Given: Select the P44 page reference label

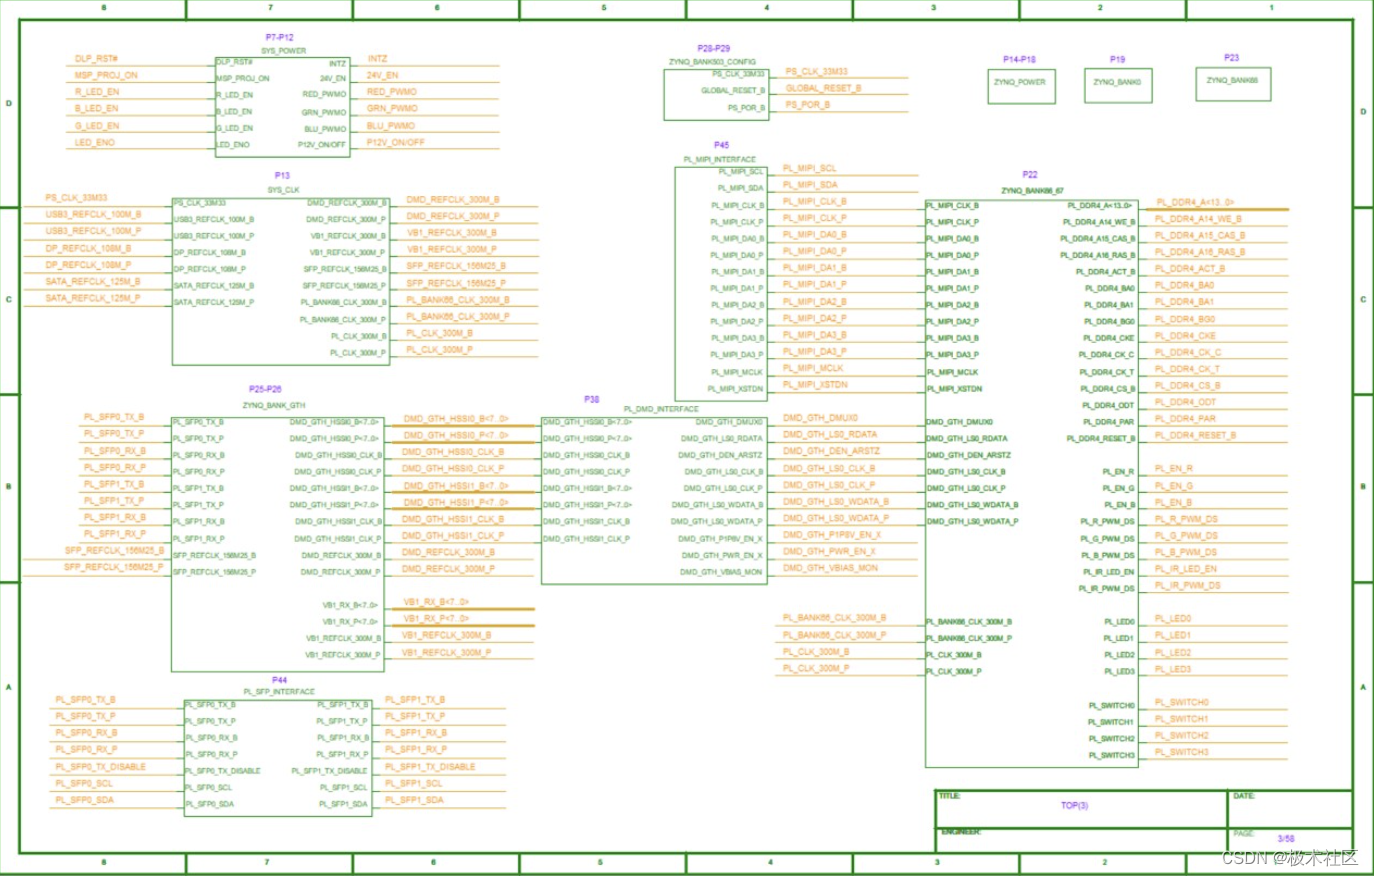Looking at the screenshot, I should pyautogui.click(x=279, y=680).
